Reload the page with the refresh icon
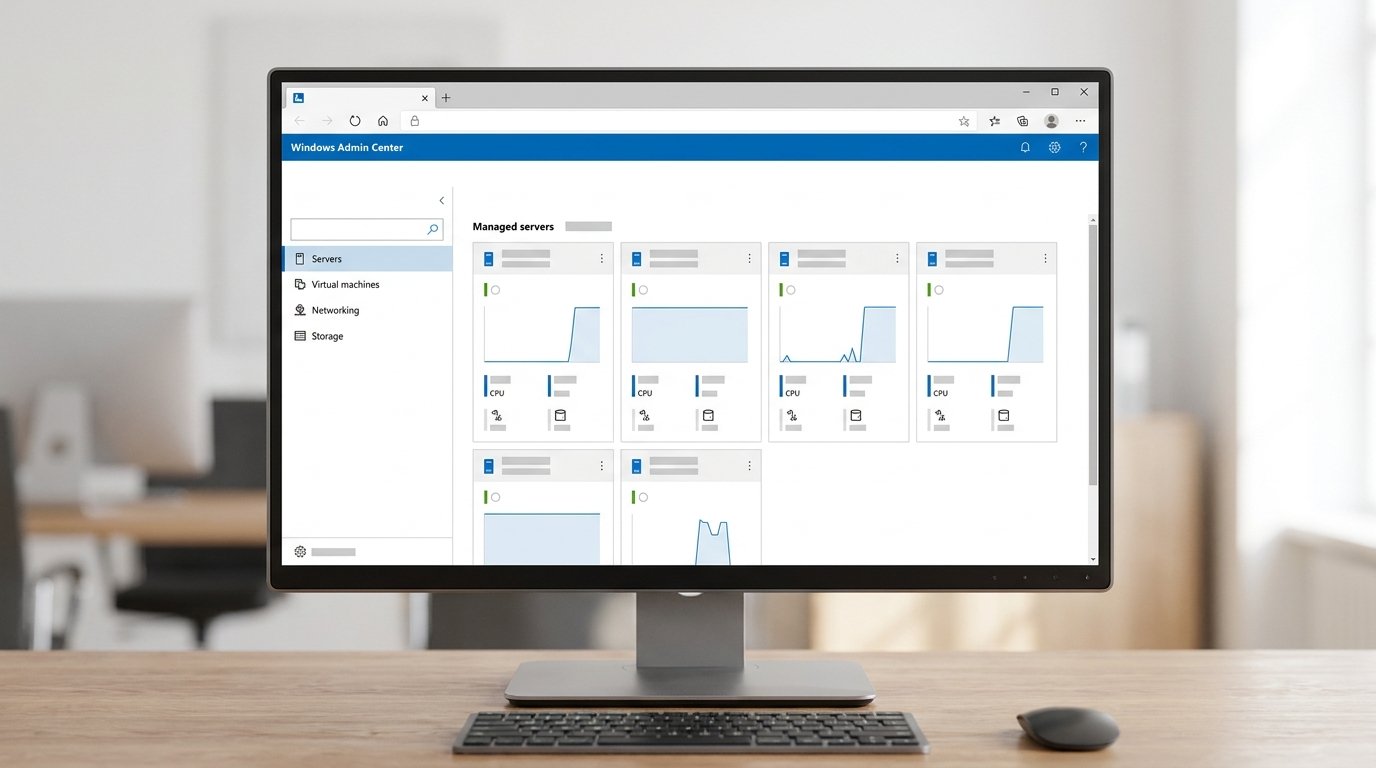Viewport: 1376px width, 768px height. tap(355, 121)
